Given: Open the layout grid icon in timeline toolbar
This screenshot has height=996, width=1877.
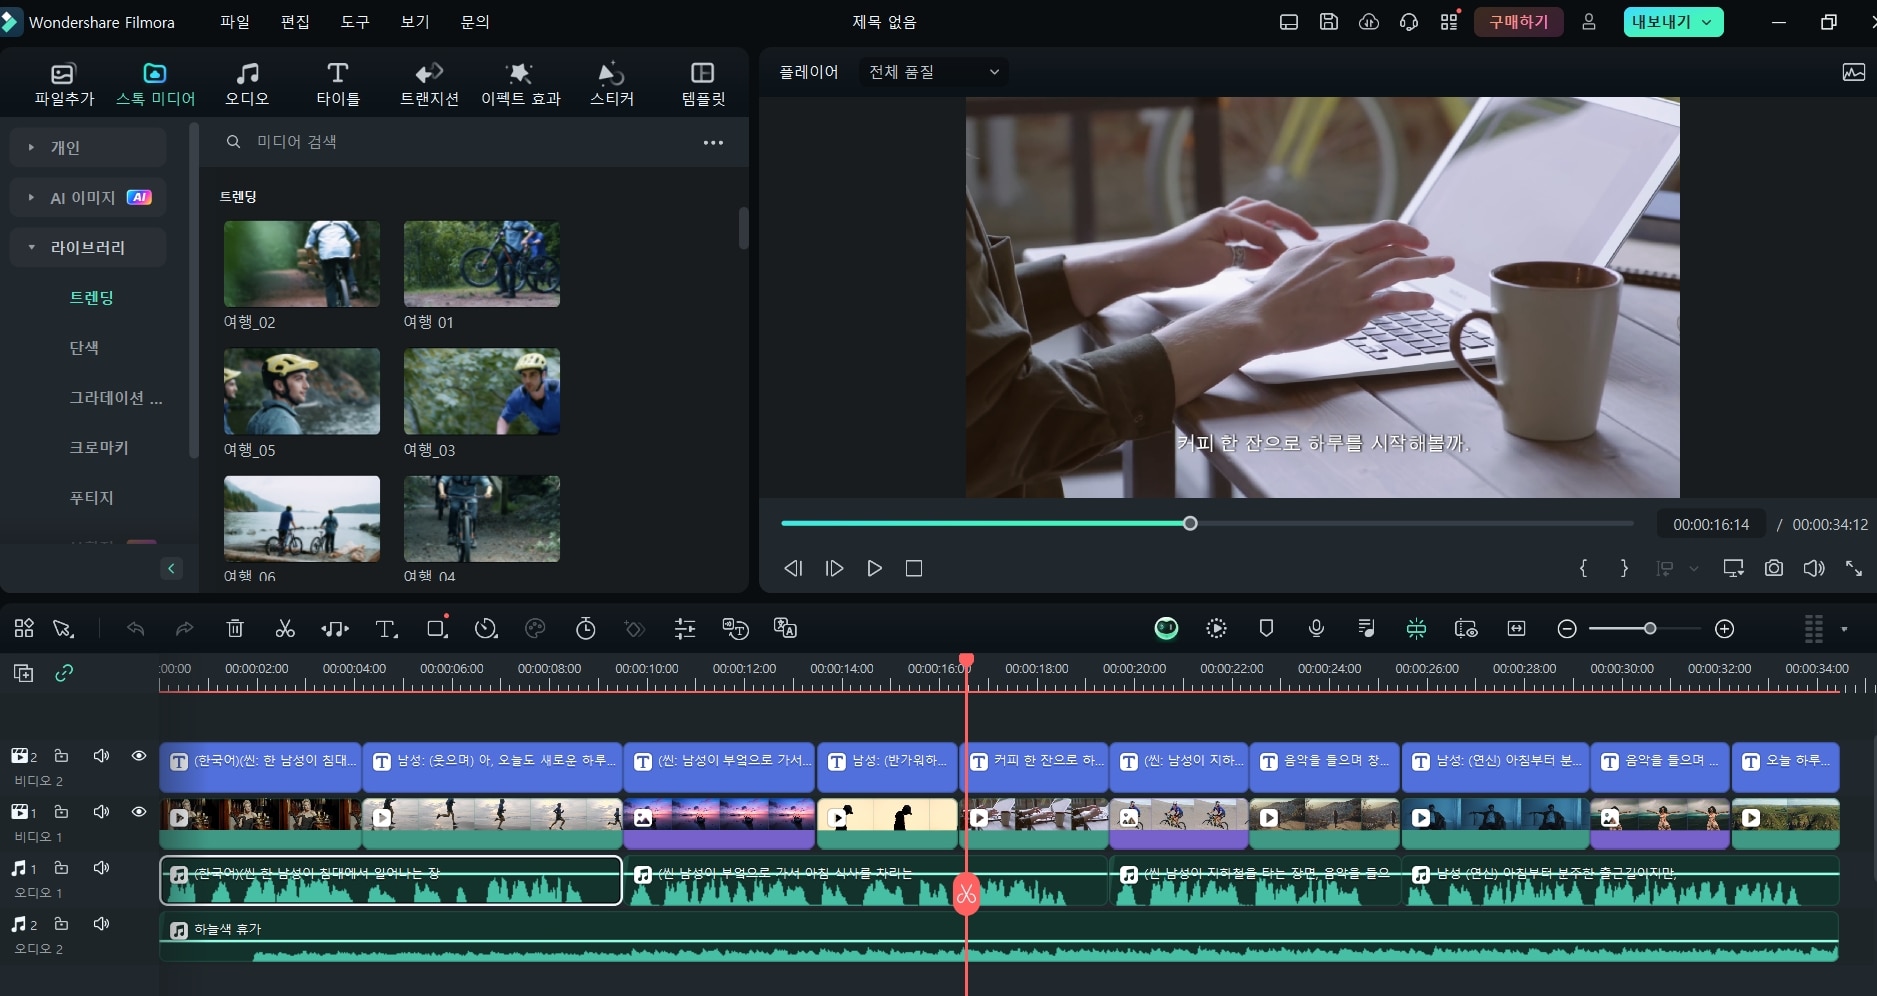Looking at the screenshot, I should pyautogui.click(x=24, y=628).
